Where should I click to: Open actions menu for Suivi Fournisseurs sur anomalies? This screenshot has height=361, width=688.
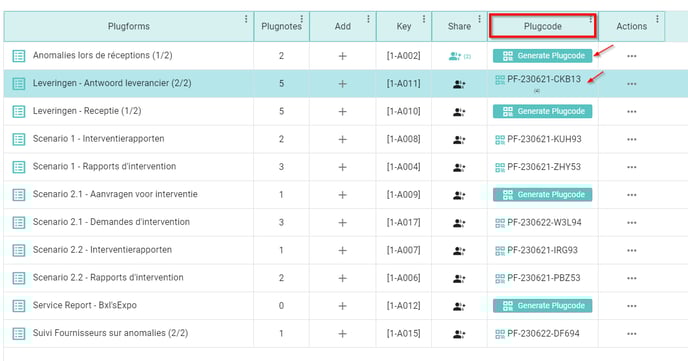(x=632, y=334)
